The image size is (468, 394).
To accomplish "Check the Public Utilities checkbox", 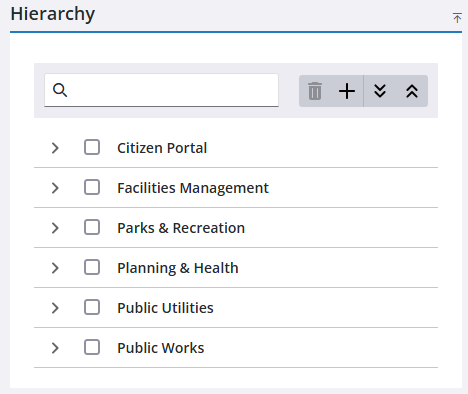I will [x=92, y=307].
